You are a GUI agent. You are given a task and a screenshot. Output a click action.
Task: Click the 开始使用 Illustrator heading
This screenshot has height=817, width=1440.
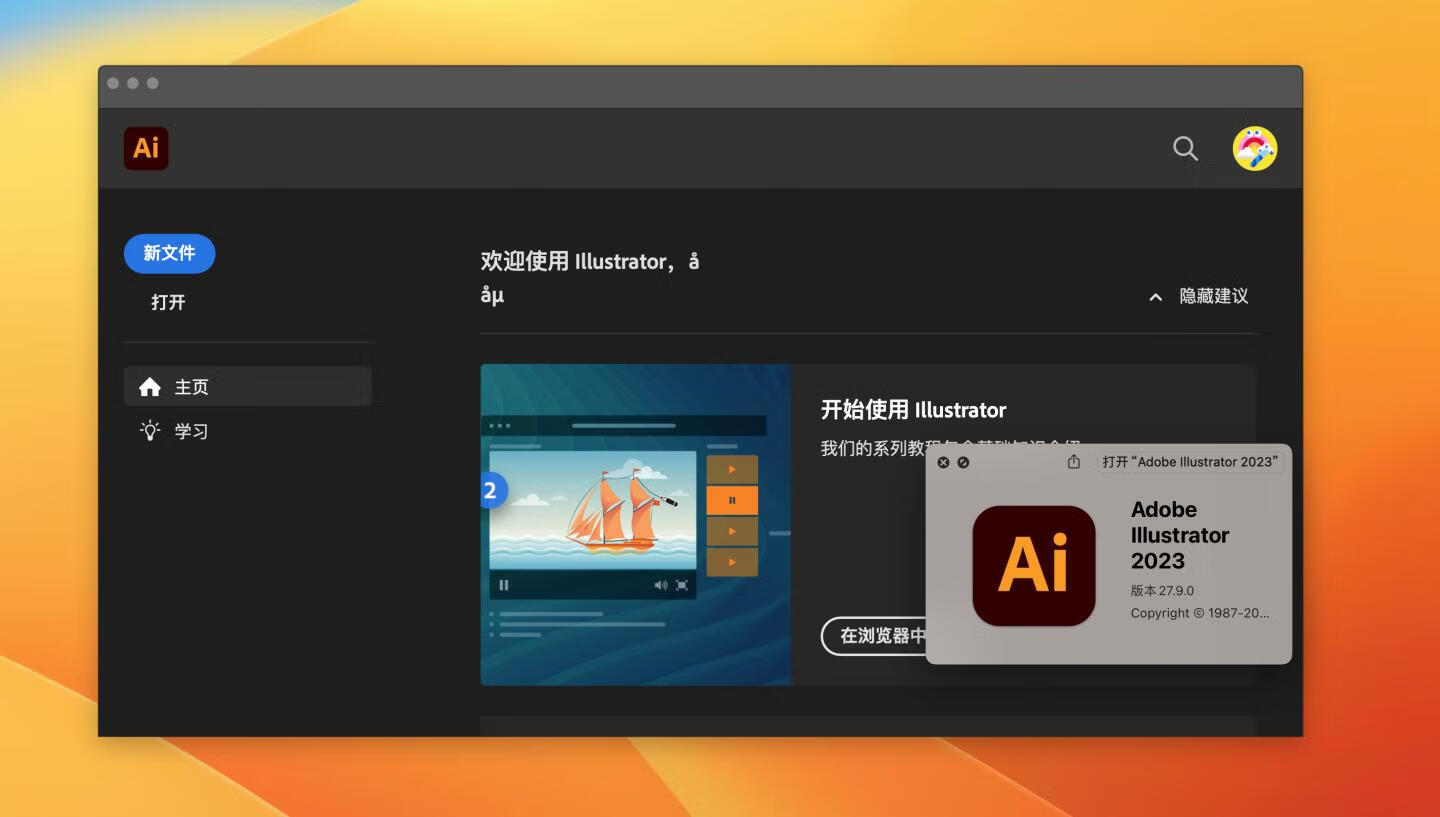pos(913,410)
